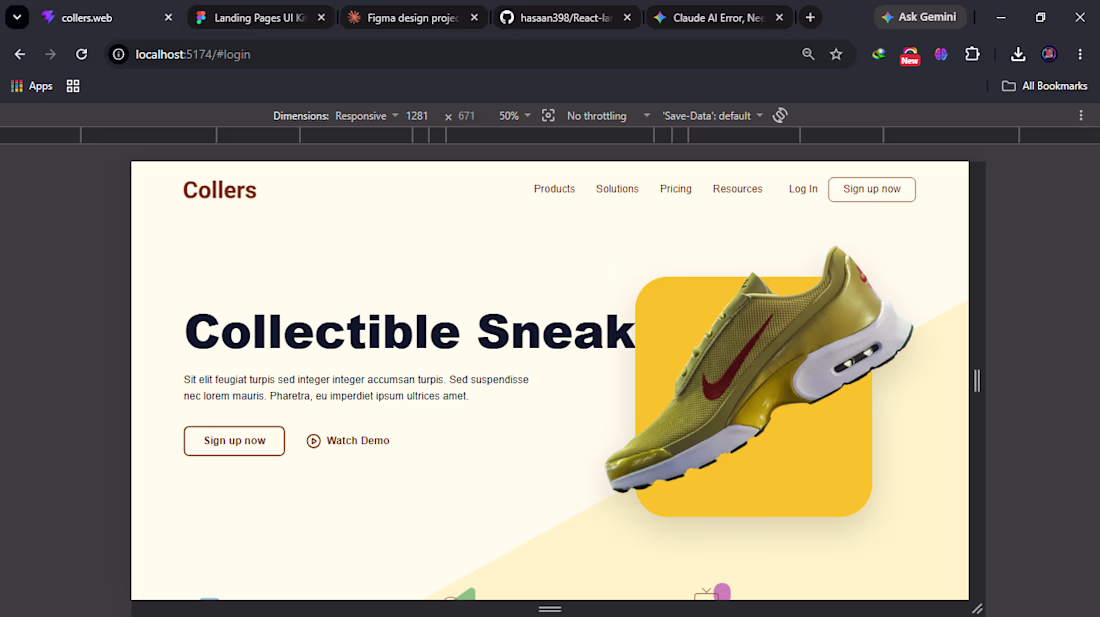The height and width of the screenshot is (617, 1100).
Task: Open the red extension with New badge
Action: point(910,55)
